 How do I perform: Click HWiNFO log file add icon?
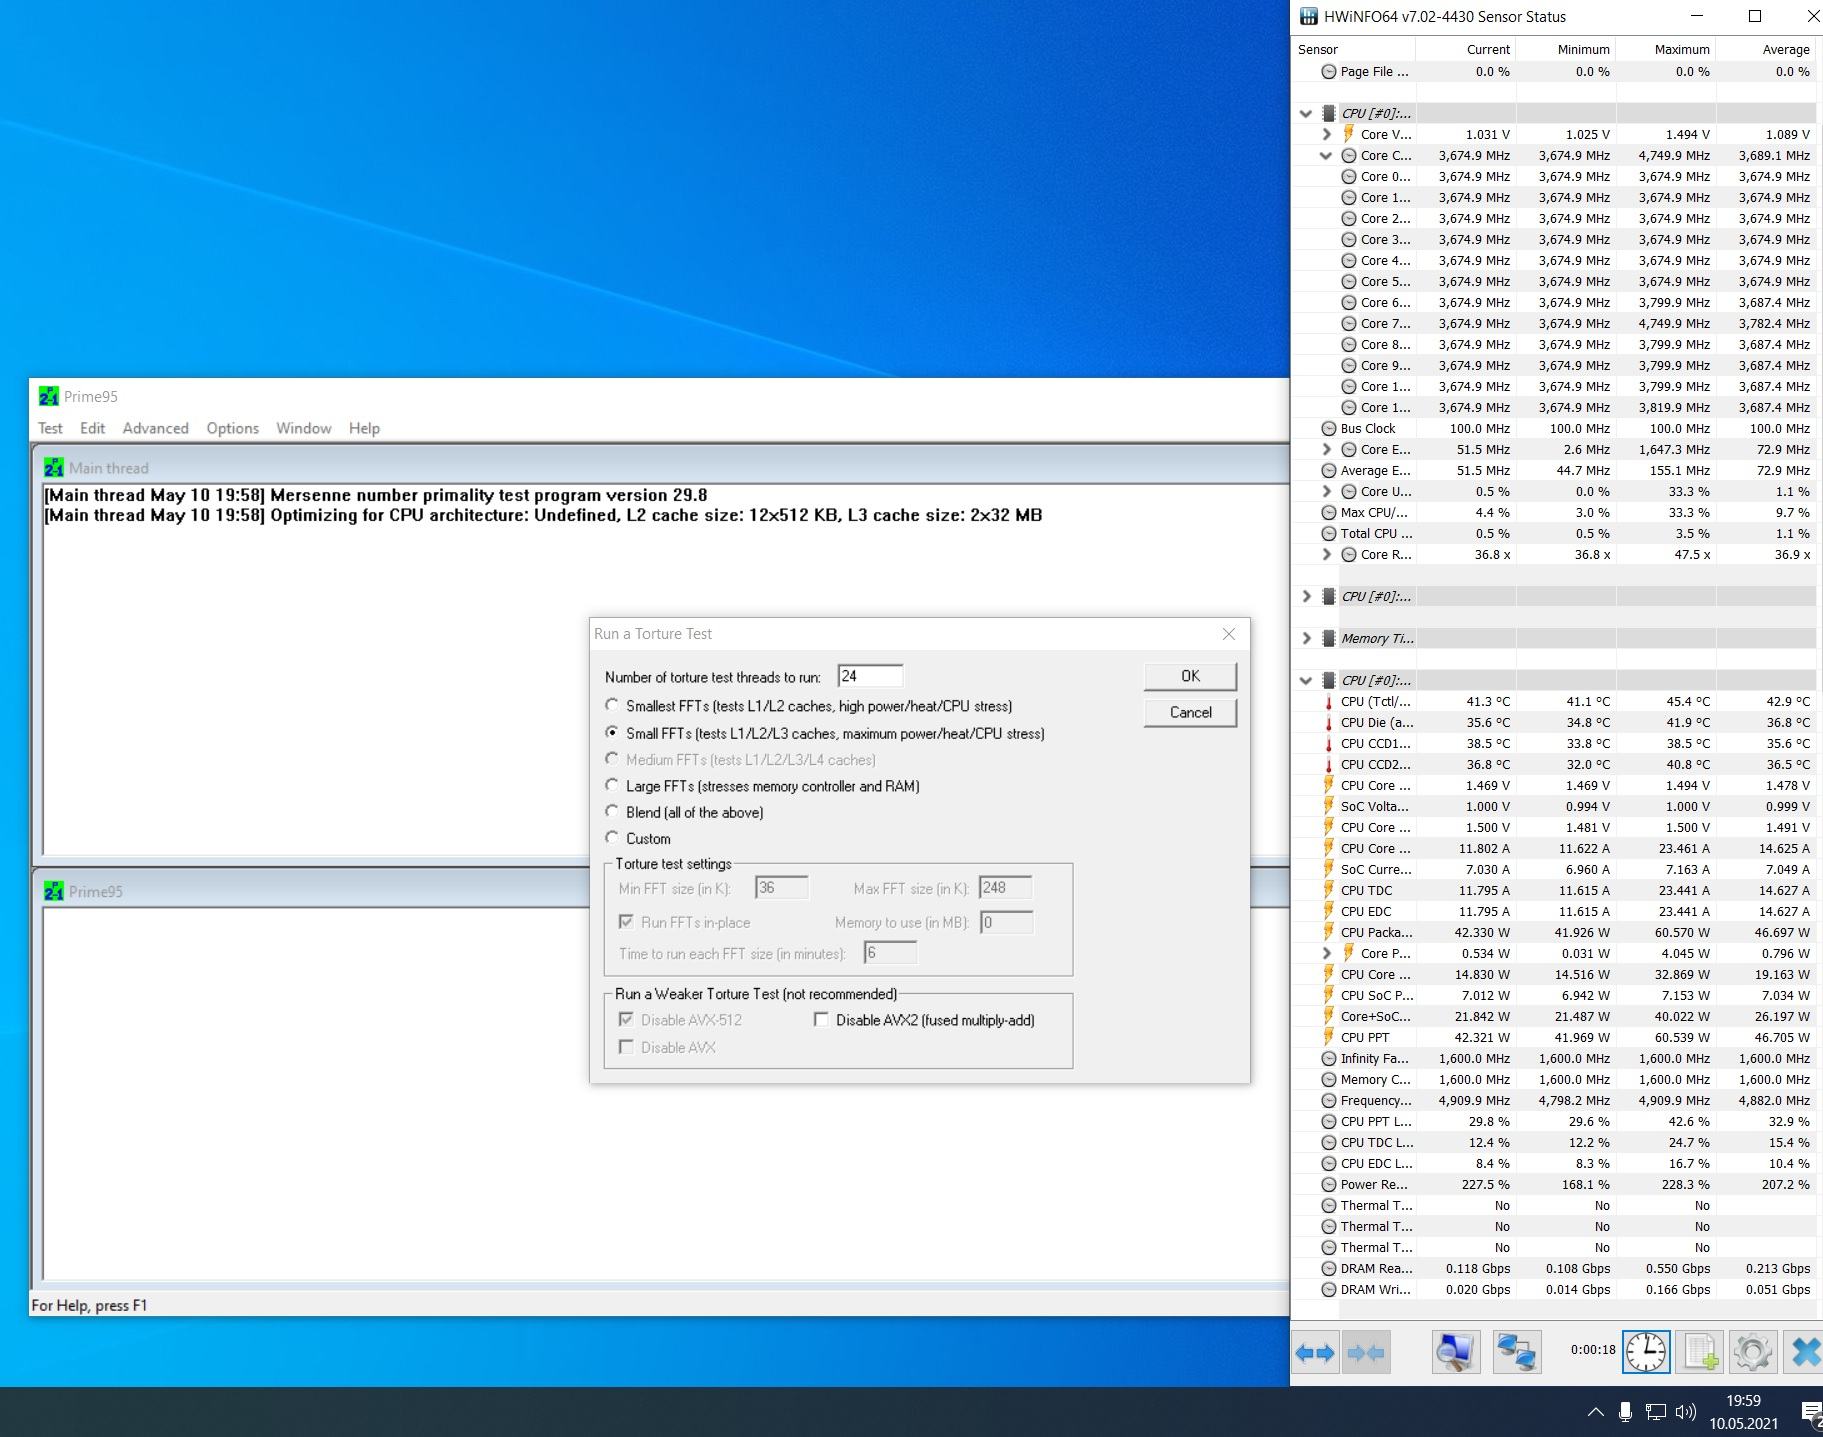[x=1700, y=1353]
